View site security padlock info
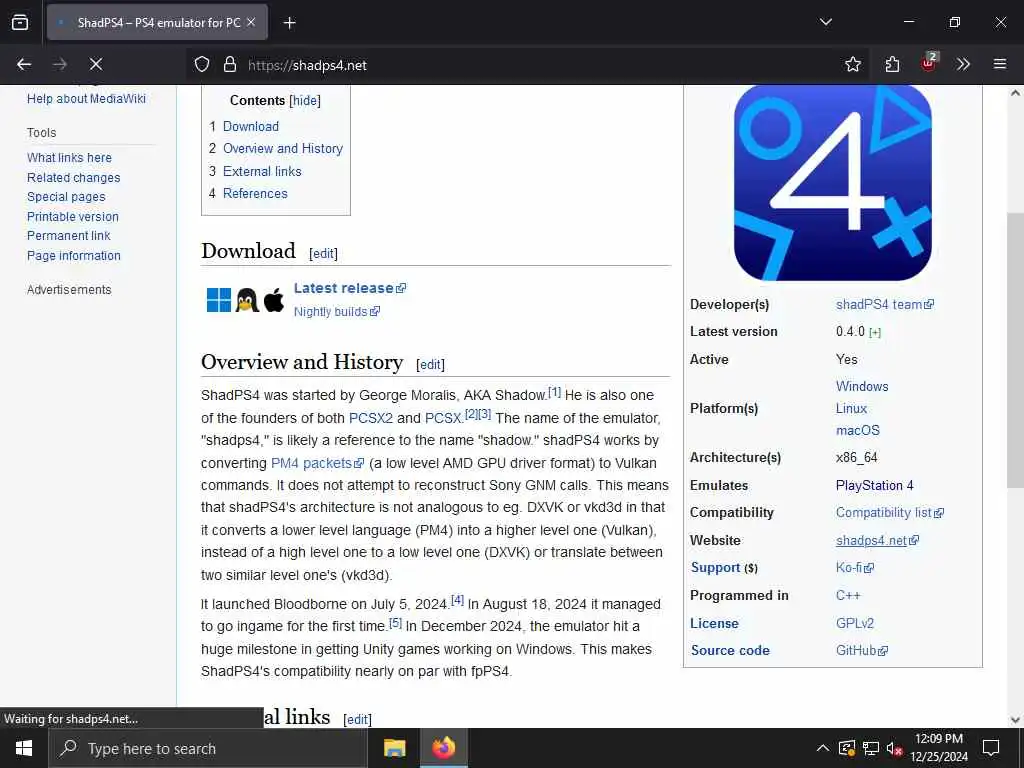The image size is (1024, 768). tap(229, 64)
